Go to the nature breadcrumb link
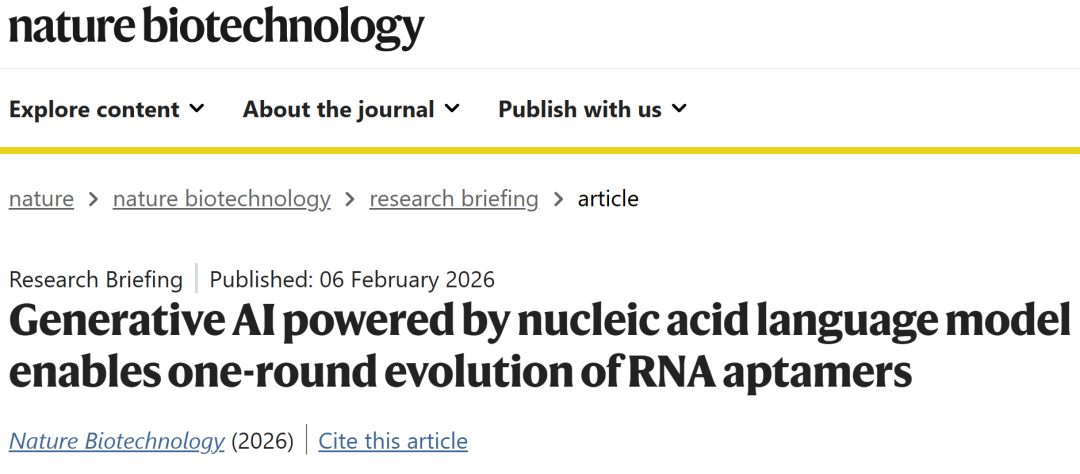Screen dimensions: 1080x474 point(41,199)
